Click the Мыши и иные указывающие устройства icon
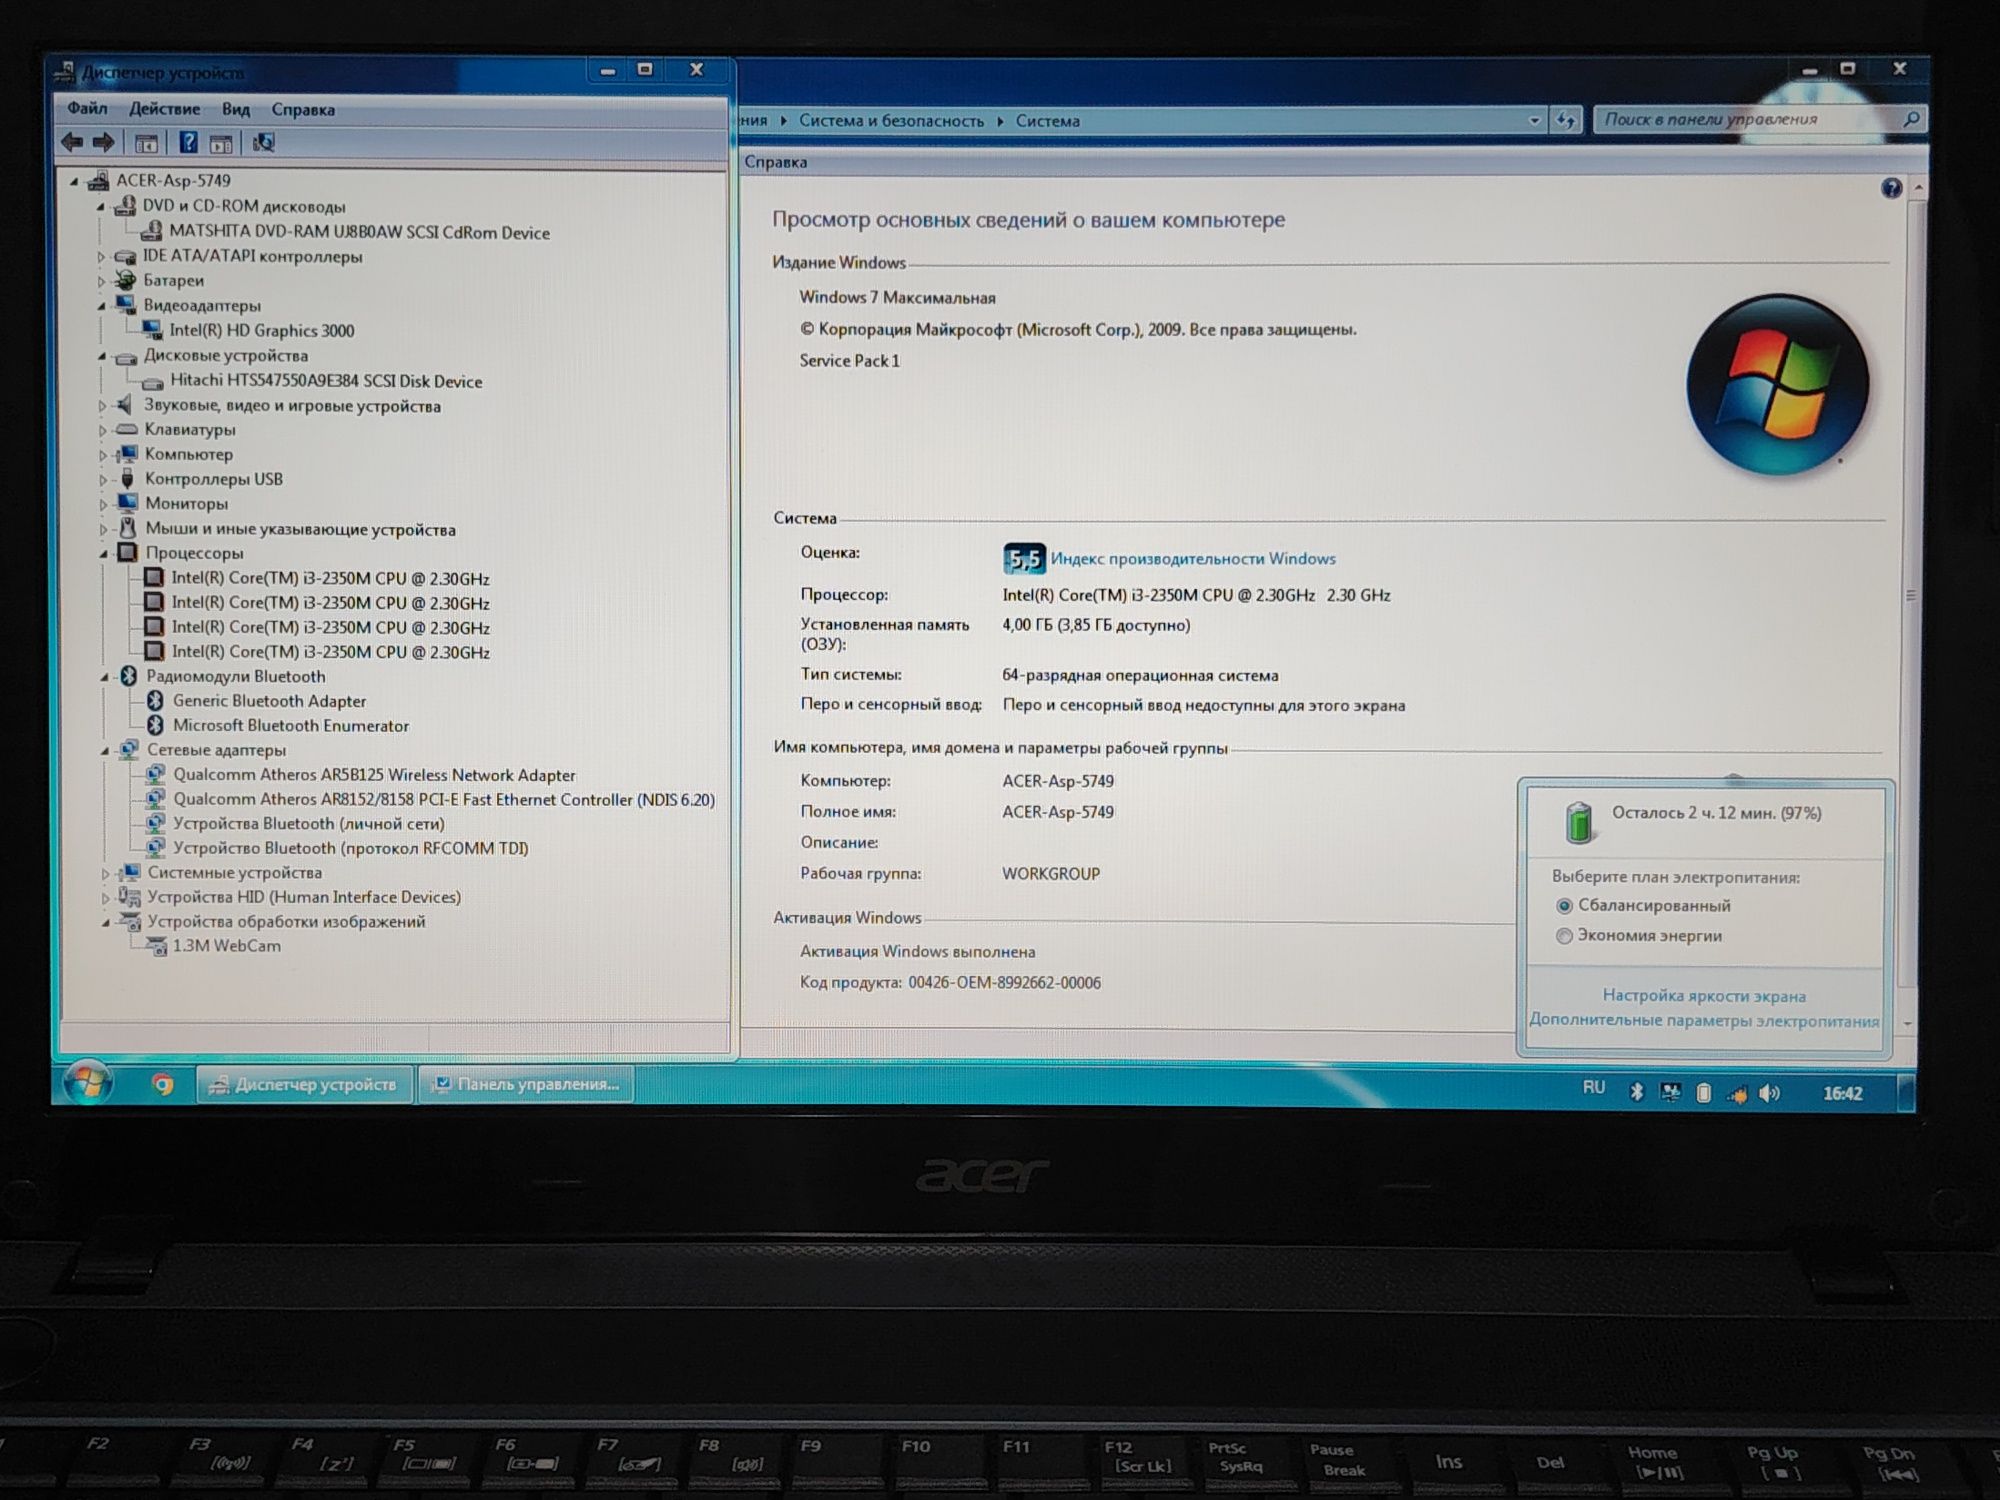This screenshot has width=2000, height=1500. (x=127, y=528)
